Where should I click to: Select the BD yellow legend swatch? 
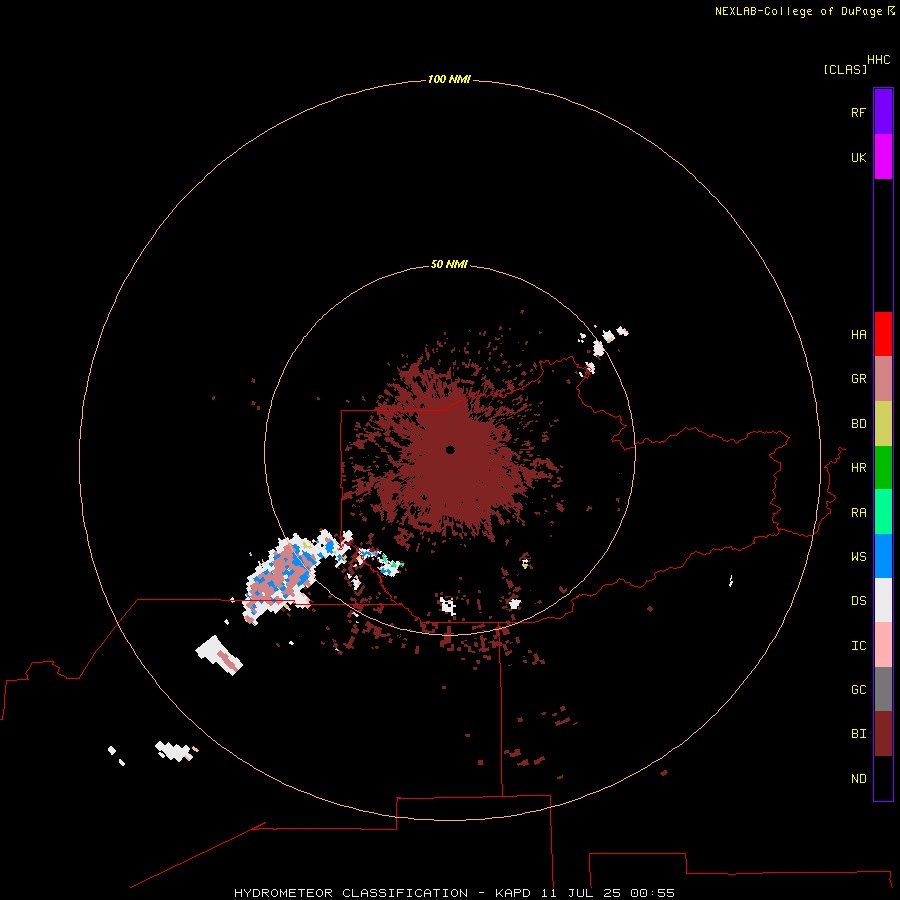click(x=883, y=424)
